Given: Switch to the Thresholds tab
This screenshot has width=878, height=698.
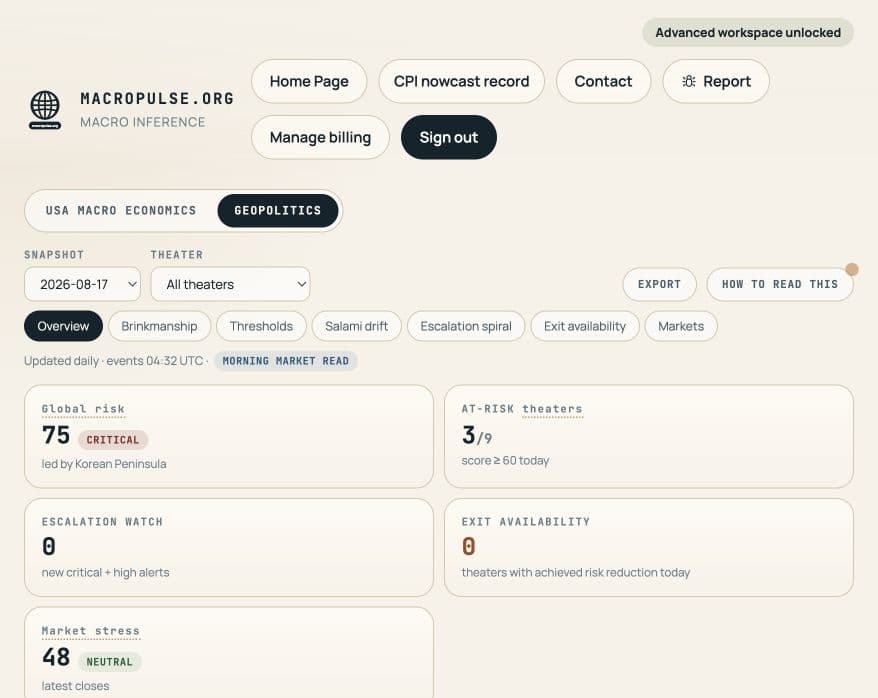Looking at the screenshot, I should click(x=261, y=326).
